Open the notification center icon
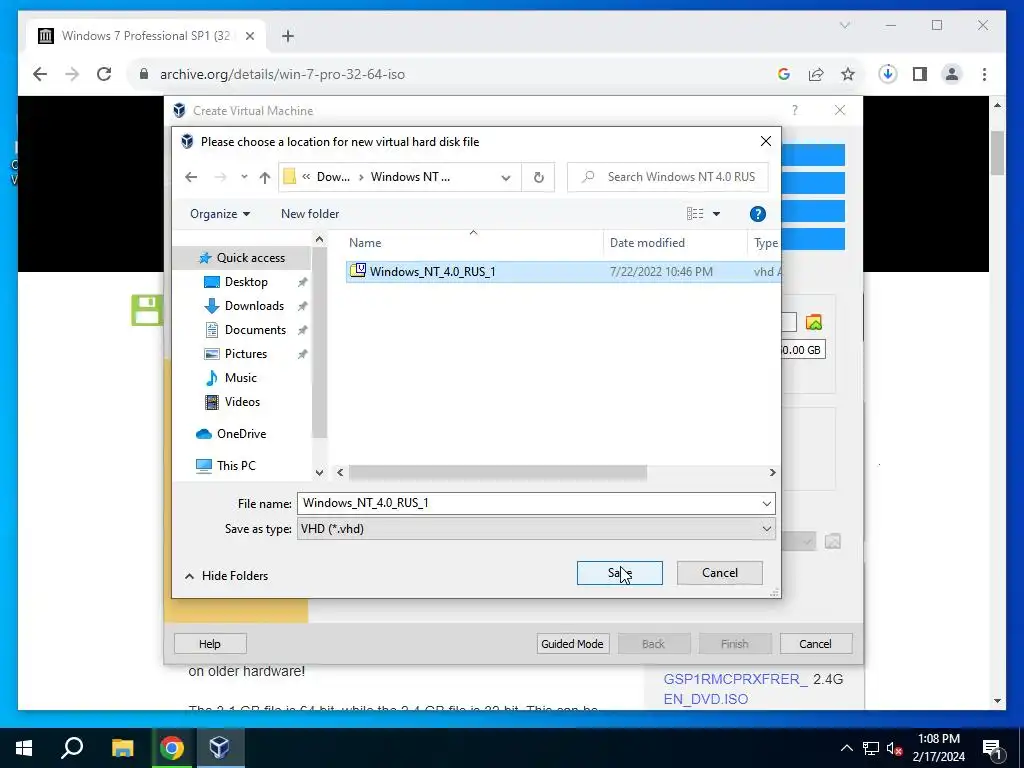The height and width of the screenshot is (768, 1024). click(992, 748)
